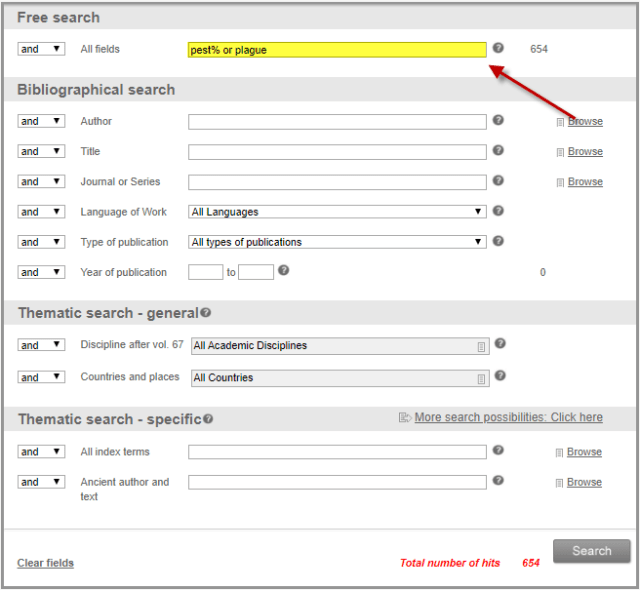Viewport: 640px width, 590px height.
Task: Click help icon beside Year of publication
Action: 284,270
